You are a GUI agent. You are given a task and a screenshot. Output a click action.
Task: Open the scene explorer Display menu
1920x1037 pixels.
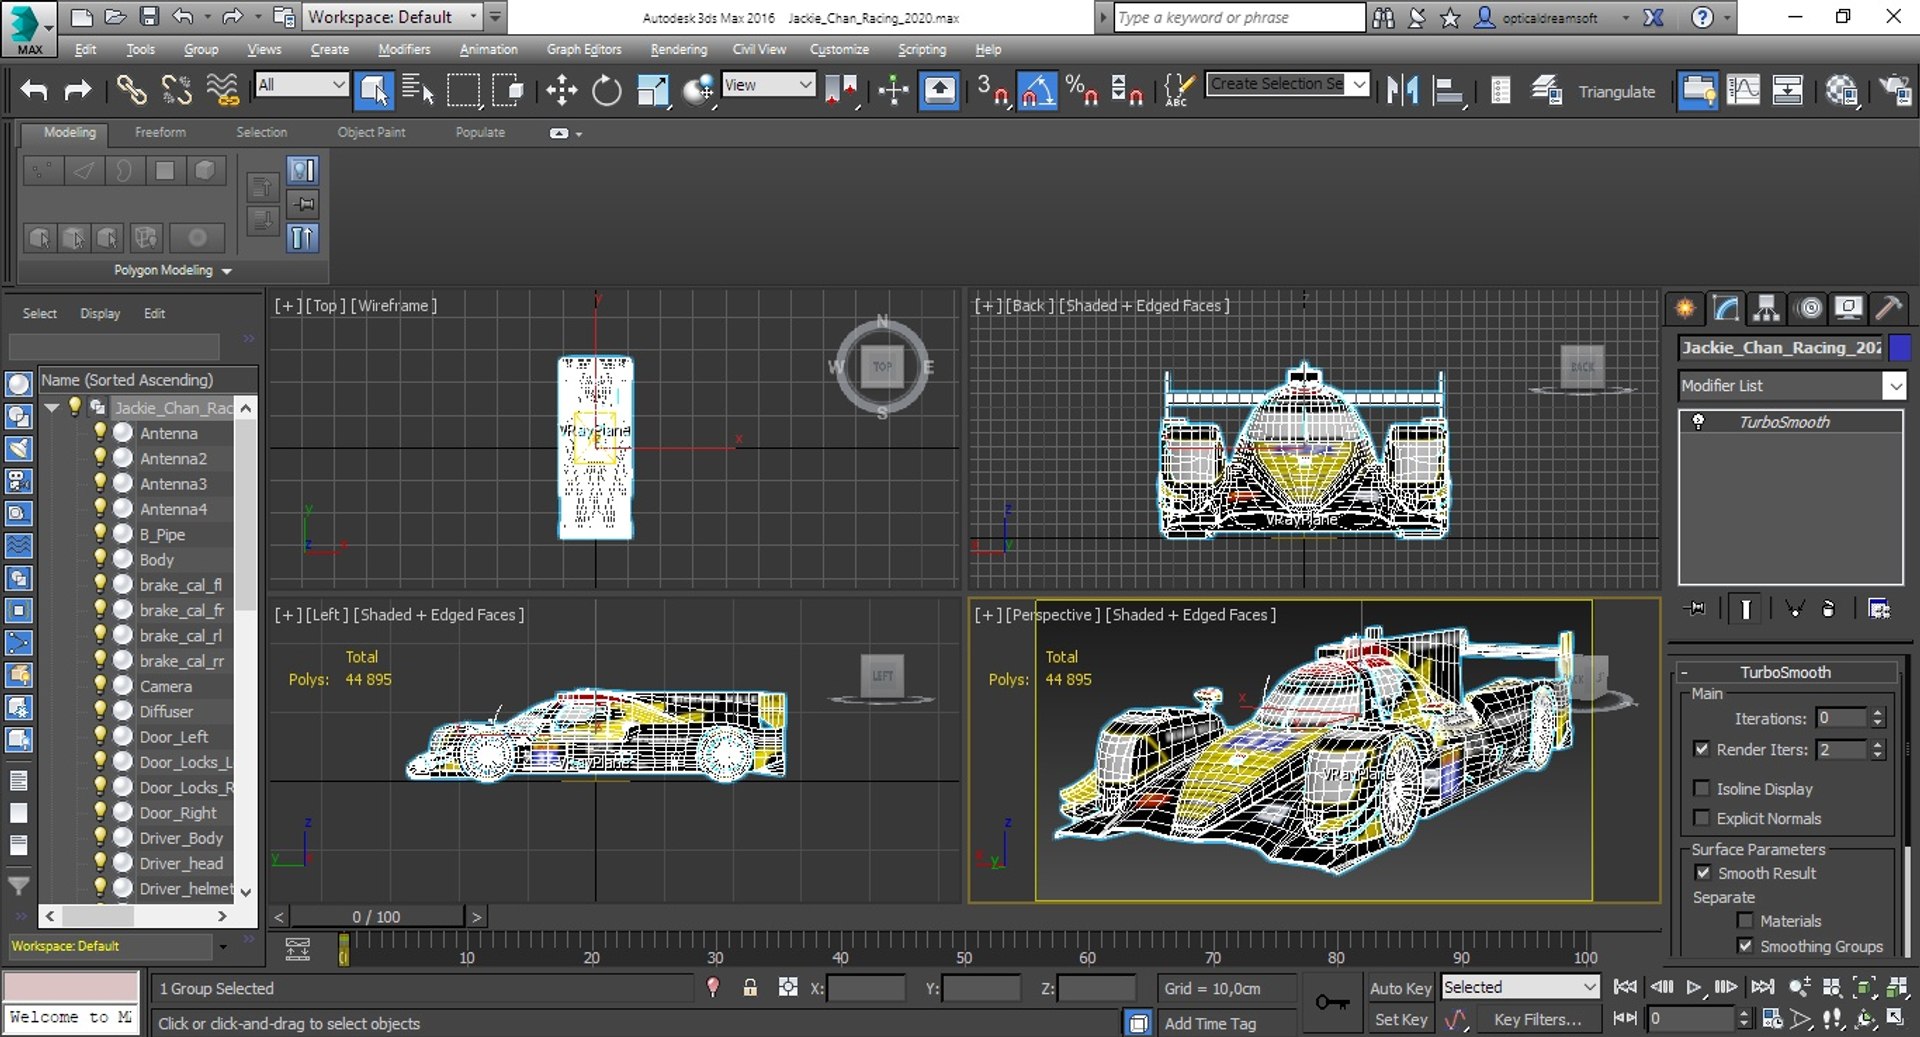pos(100,313)
